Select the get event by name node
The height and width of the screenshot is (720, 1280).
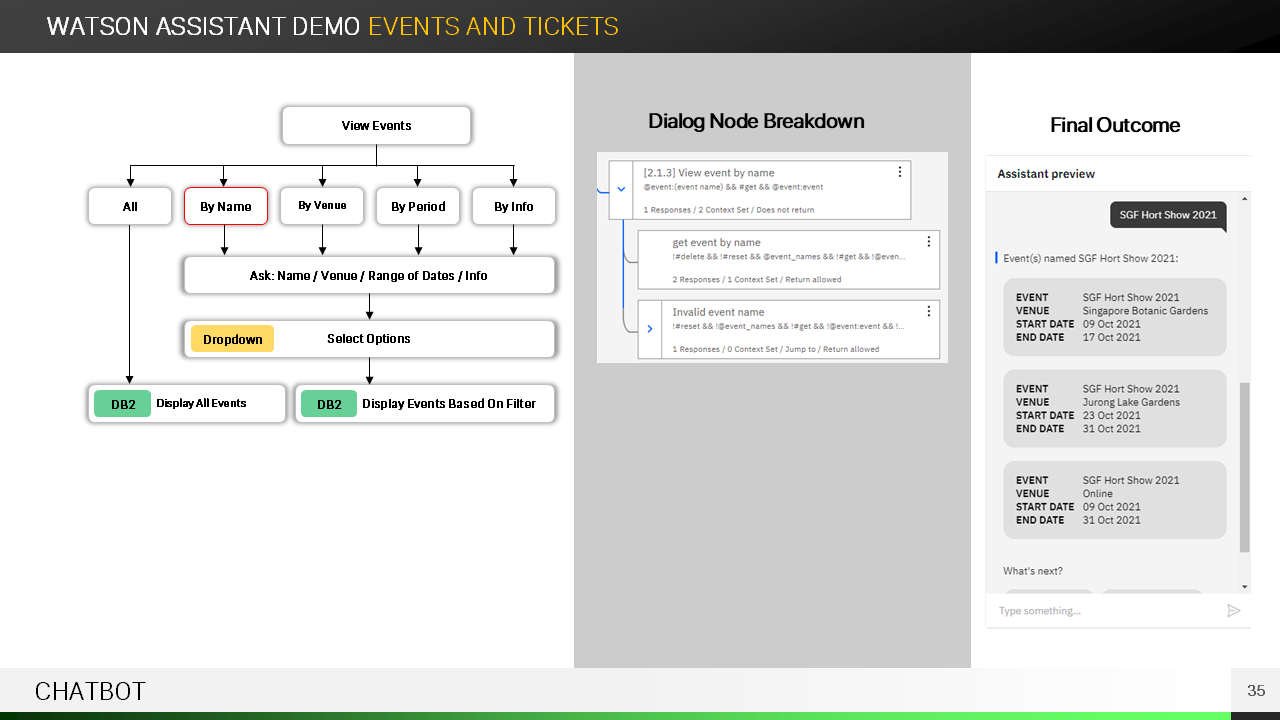(x=780, y=260)
